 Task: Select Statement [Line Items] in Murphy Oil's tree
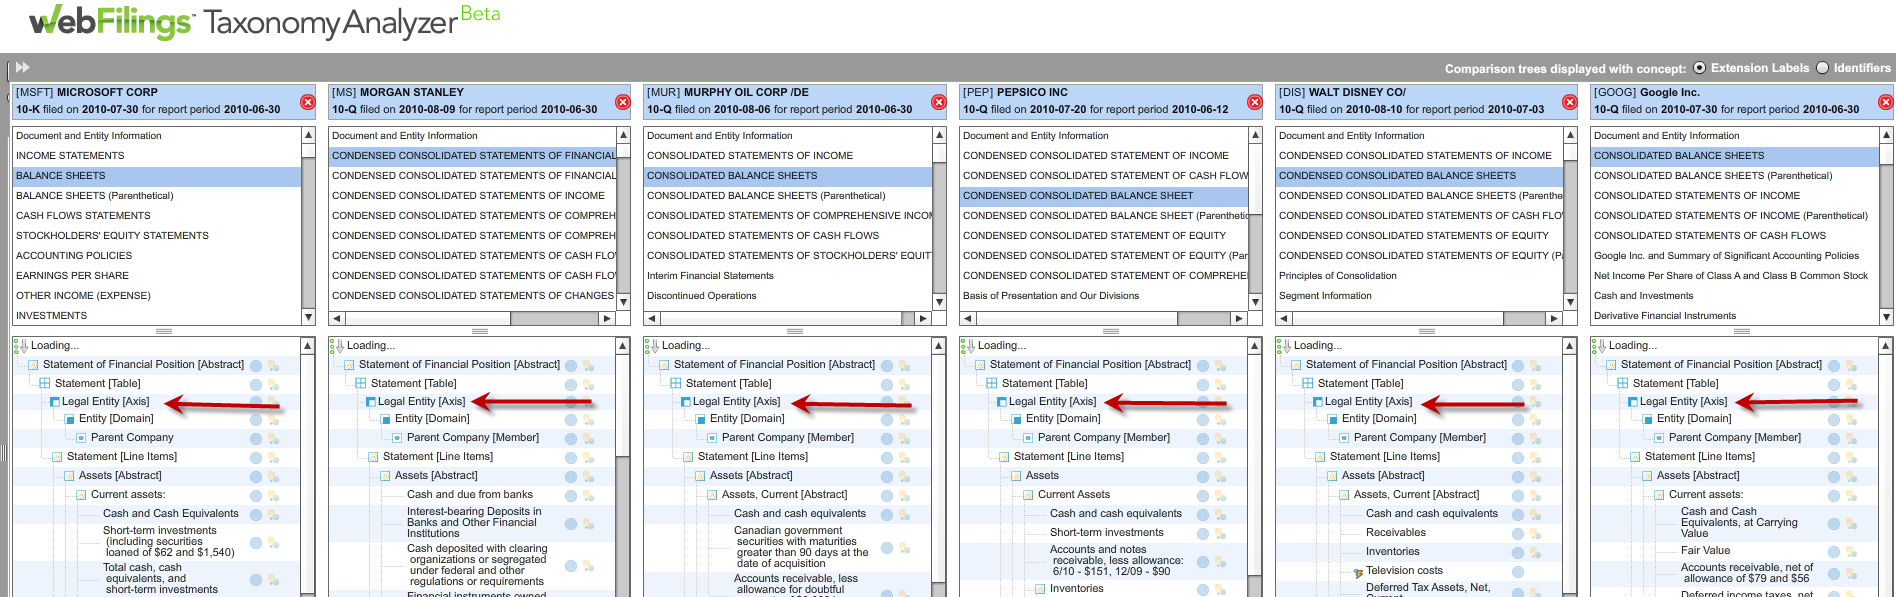click(753, 457)
